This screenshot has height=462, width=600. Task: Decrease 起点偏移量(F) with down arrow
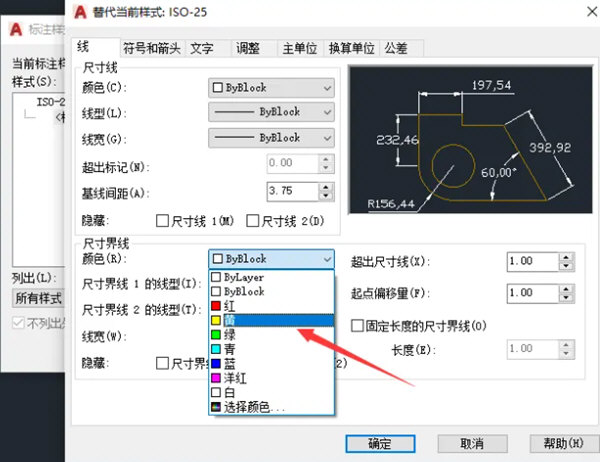tap(567, 299)
